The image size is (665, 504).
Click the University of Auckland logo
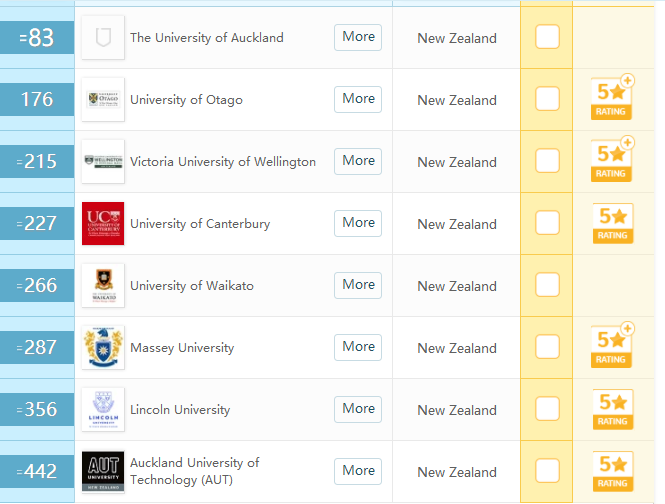tap(102, 38)
